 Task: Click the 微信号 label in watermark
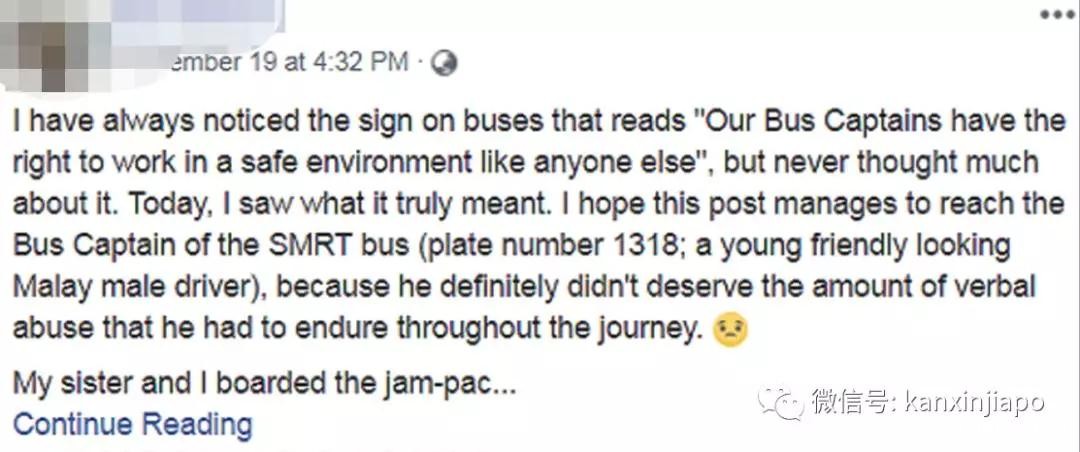tap(852, 403)
